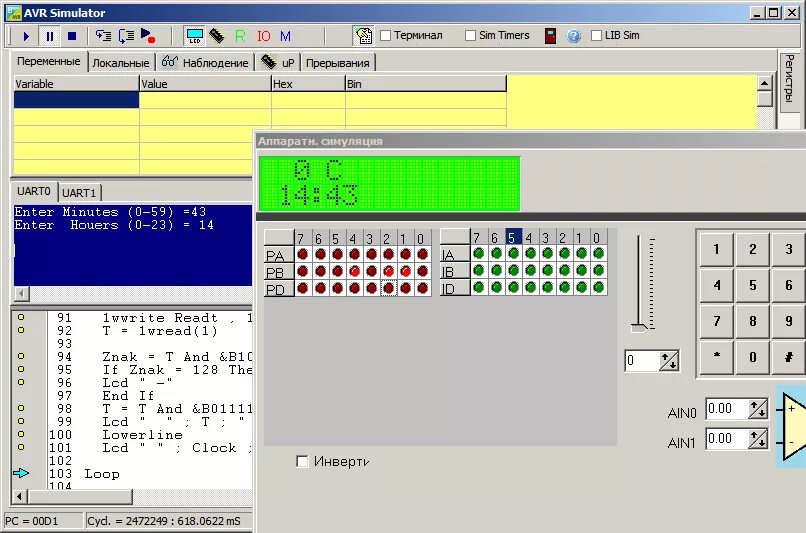Toggle PB bit 4 LED
806x533 pixels.
point(354,271)
